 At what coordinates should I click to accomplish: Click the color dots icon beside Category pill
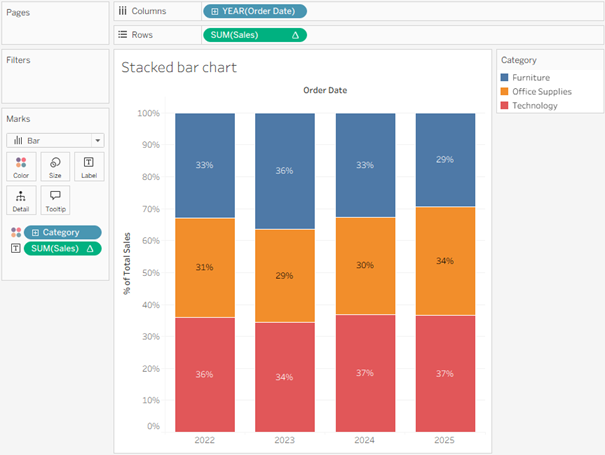pos(14,232)
